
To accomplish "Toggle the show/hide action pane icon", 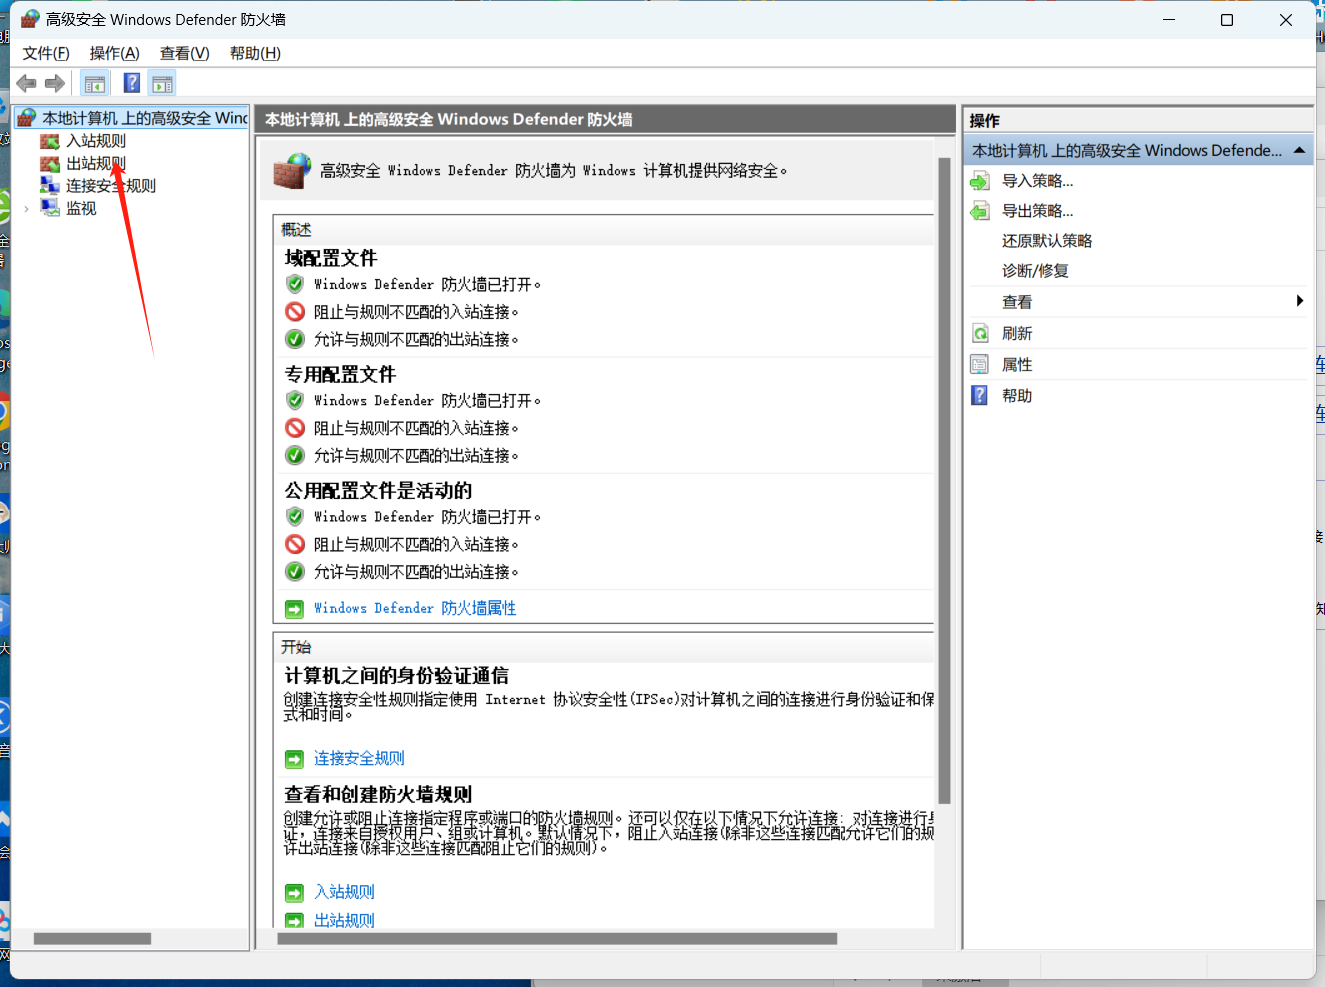I will pos(162,83).
